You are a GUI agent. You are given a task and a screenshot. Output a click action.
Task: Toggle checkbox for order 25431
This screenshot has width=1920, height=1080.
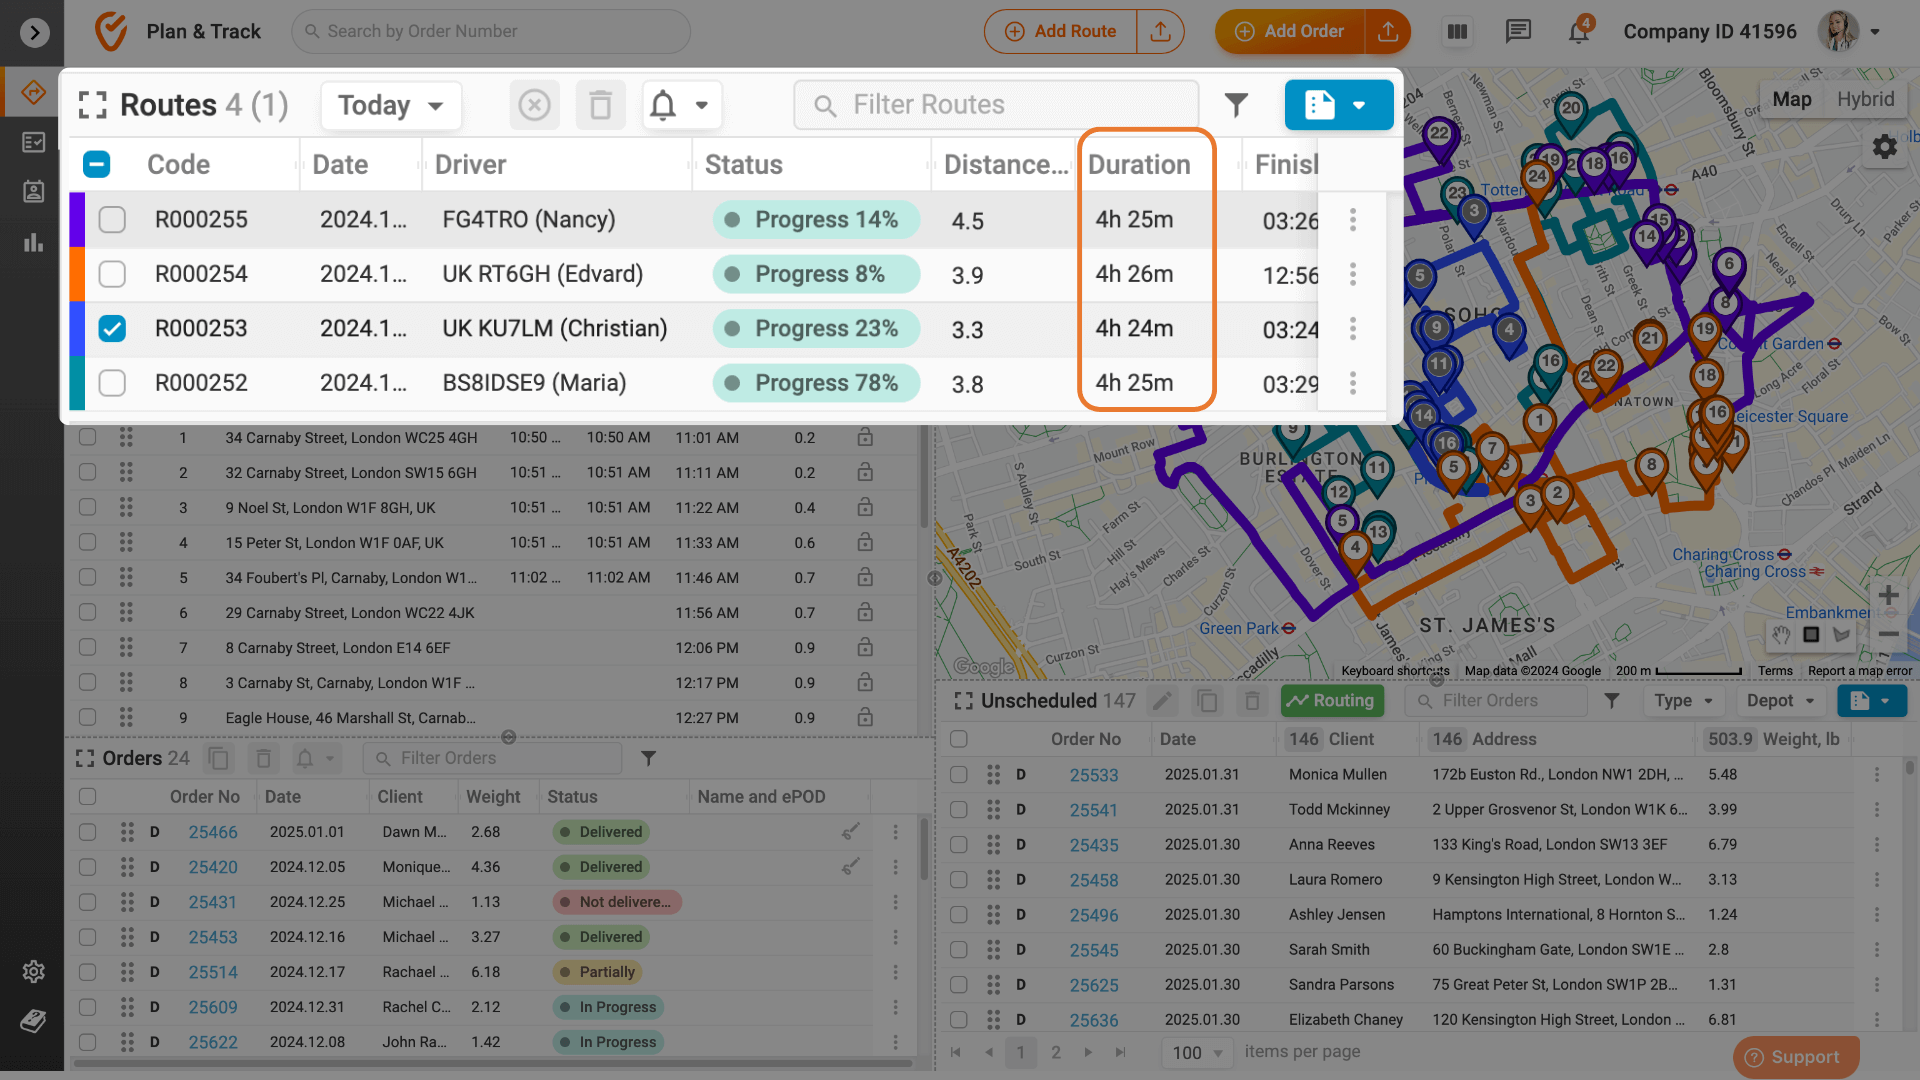86,902
